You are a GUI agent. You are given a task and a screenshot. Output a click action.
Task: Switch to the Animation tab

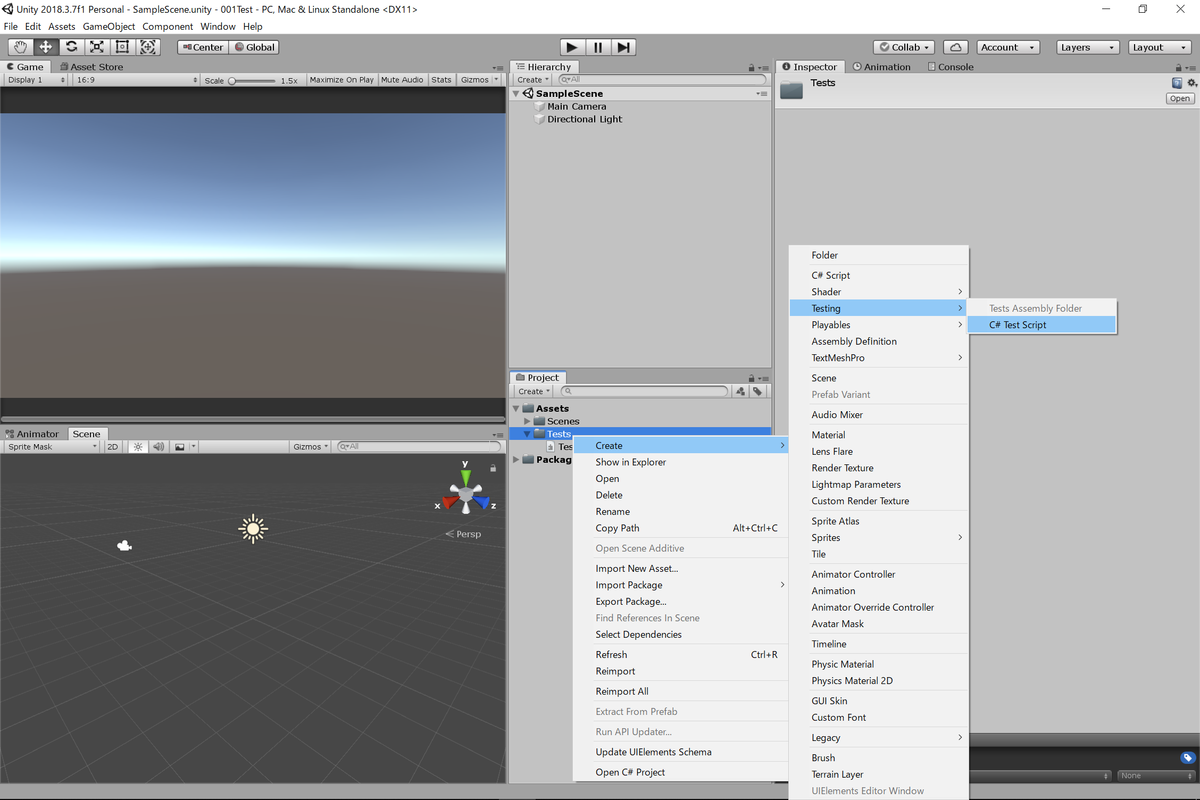(881, 67)
